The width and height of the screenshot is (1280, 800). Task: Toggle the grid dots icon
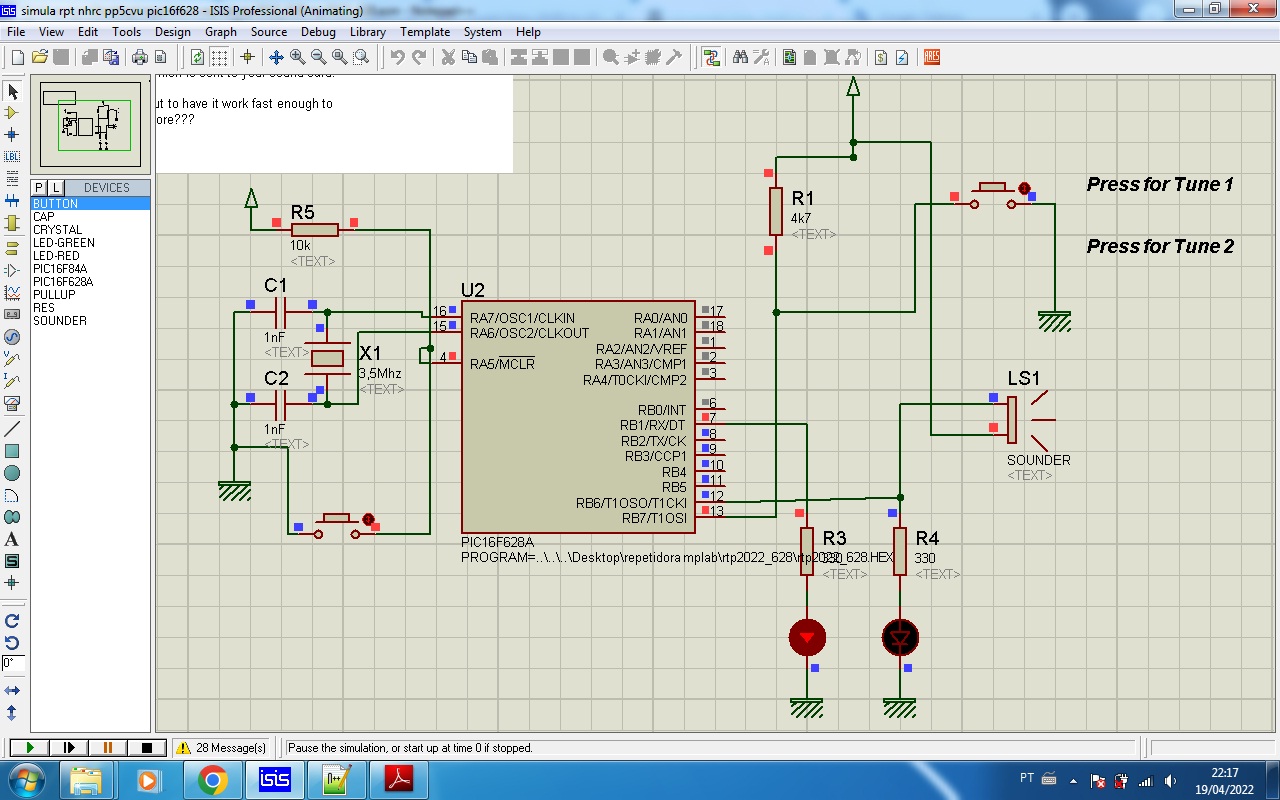point(219,57)
